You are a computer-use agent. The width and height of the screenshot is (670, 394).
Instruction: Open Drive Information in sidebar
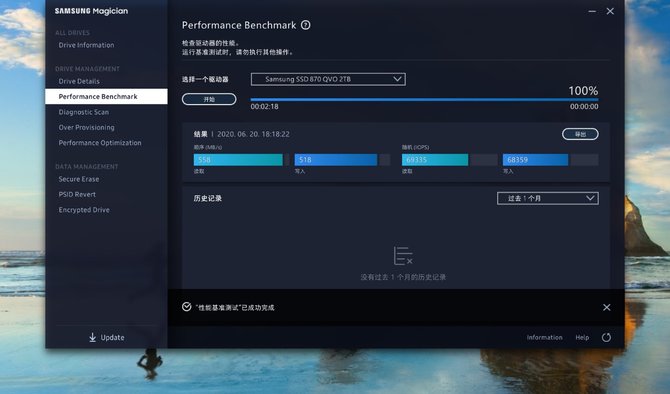(86, 45)
